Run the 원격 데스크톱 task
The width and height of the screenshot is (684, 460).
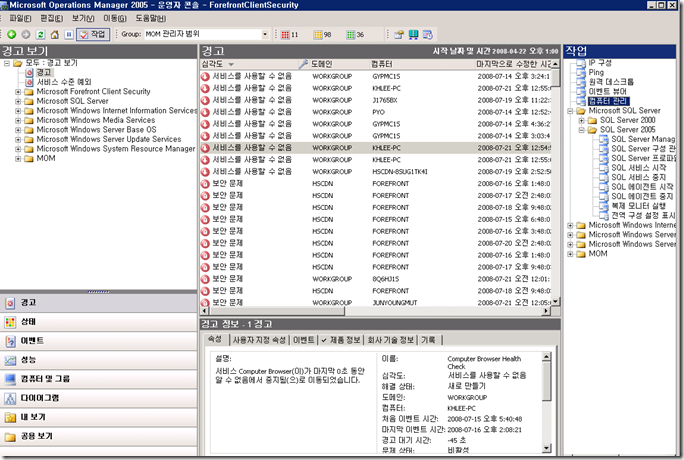(x=611, y=82)
